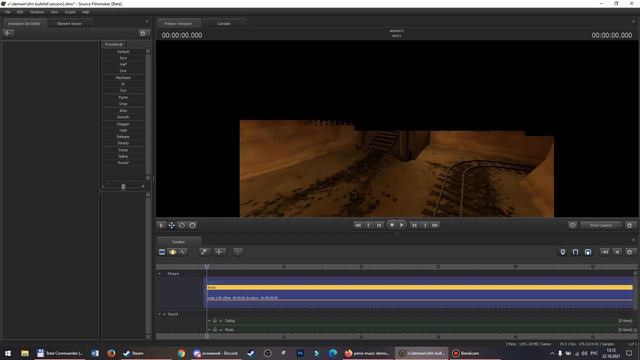Collapse the Picture track group

tap(160, 274)
